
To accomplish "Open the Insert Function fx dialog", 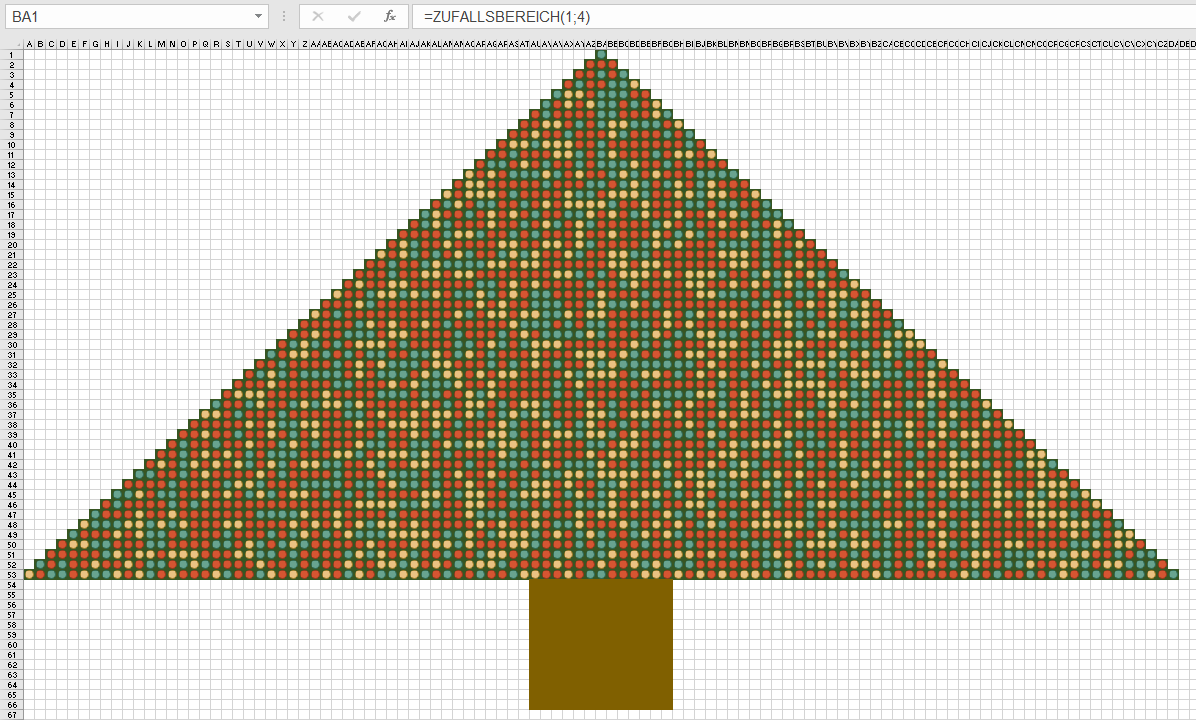I will click(x=391, y=17).
